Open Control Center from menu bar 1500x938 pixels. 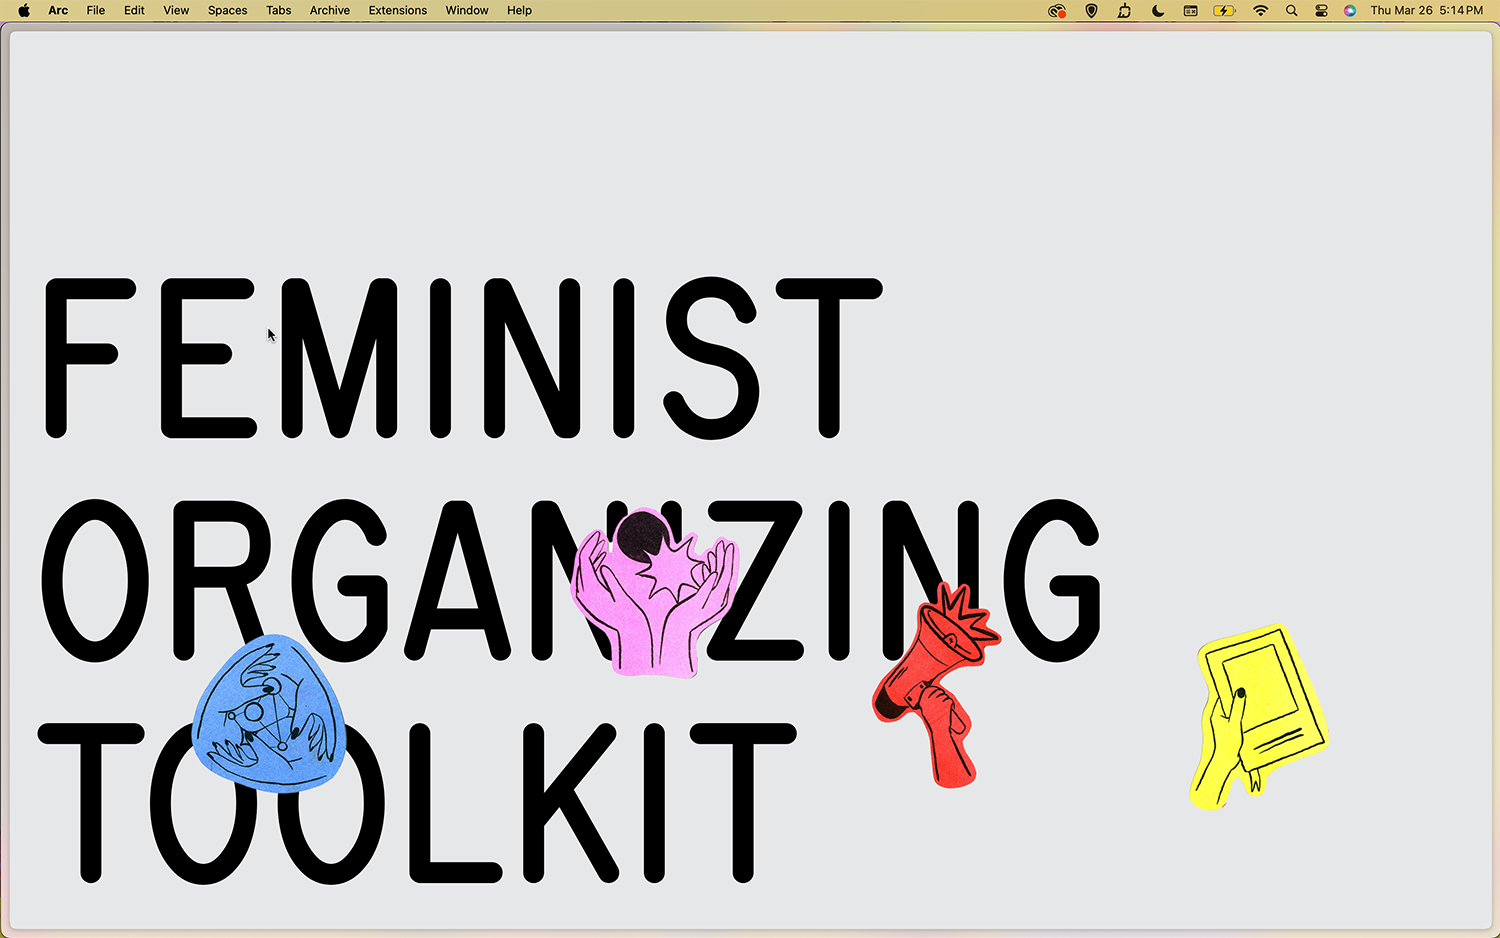(1321, 11)
